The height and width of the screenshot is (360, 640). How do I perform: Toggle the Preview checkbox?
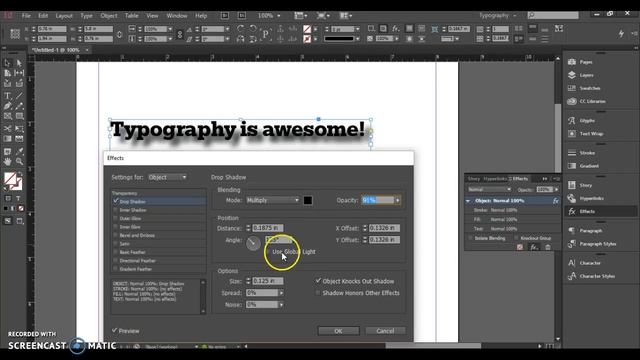point(115,330)
